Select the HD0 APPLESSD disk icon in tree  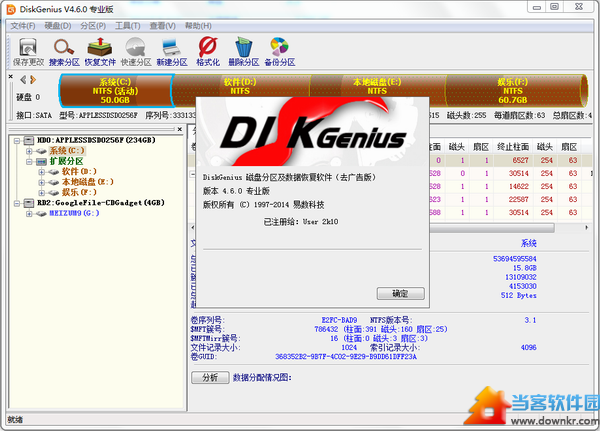click(29, 140)
